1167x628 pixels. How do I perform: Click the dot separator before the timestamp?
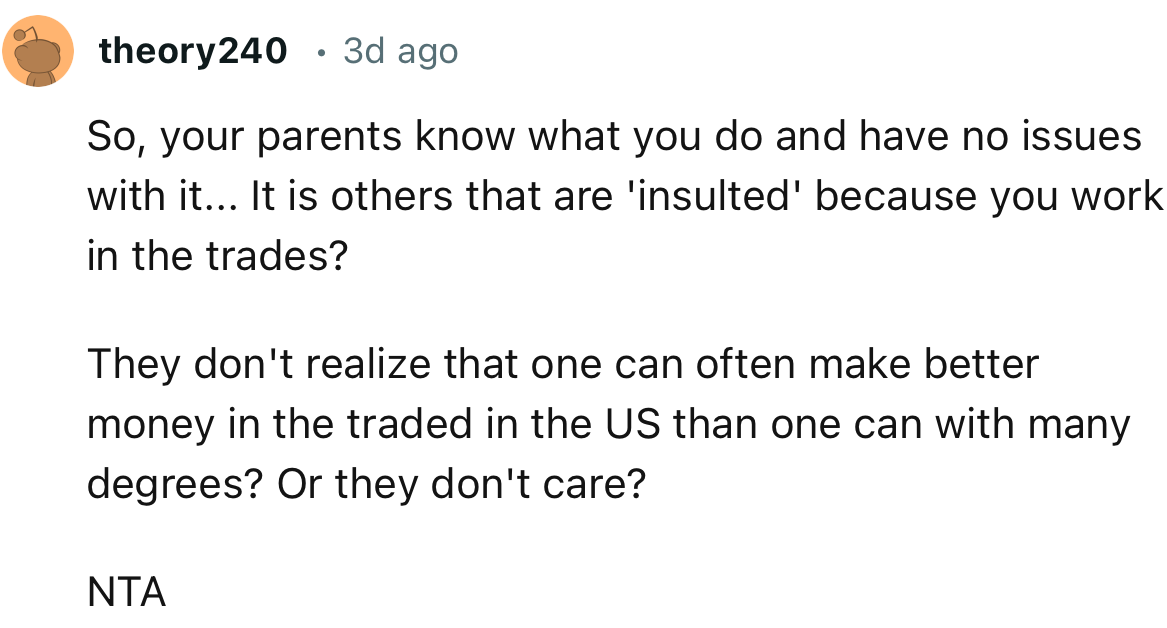[319, 52]
